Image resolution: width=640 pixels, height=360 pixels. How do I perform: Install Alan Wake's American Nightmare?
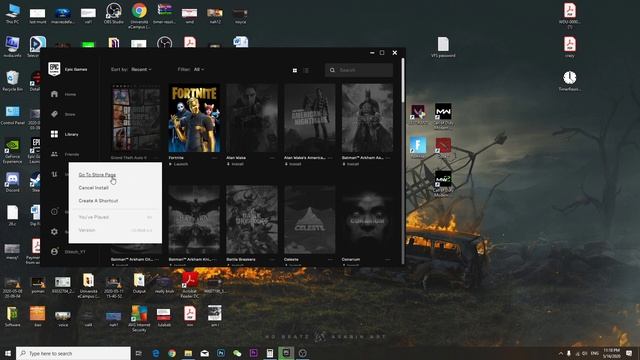(293, 164)
